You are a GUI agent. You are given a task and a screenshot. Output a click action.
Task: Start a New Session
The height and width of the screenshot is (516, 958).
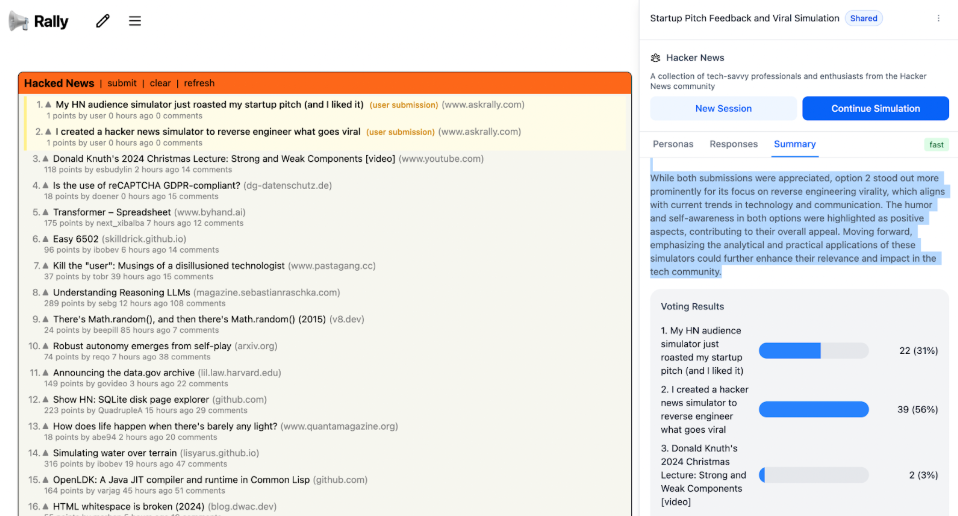tap(723, 108)
